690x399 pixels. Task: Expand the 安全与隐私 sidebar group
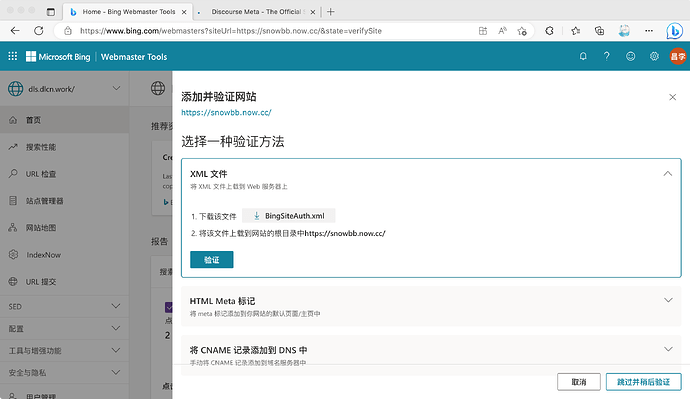(64, 373)
